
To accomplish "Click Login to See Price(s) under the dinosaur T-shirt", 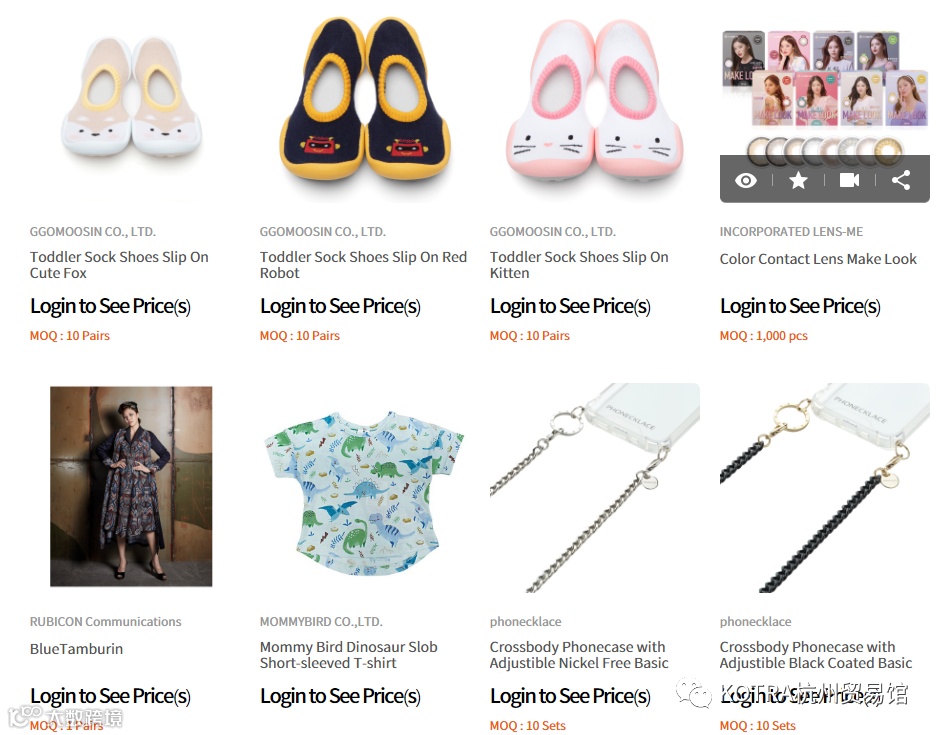I will [340, 696].
